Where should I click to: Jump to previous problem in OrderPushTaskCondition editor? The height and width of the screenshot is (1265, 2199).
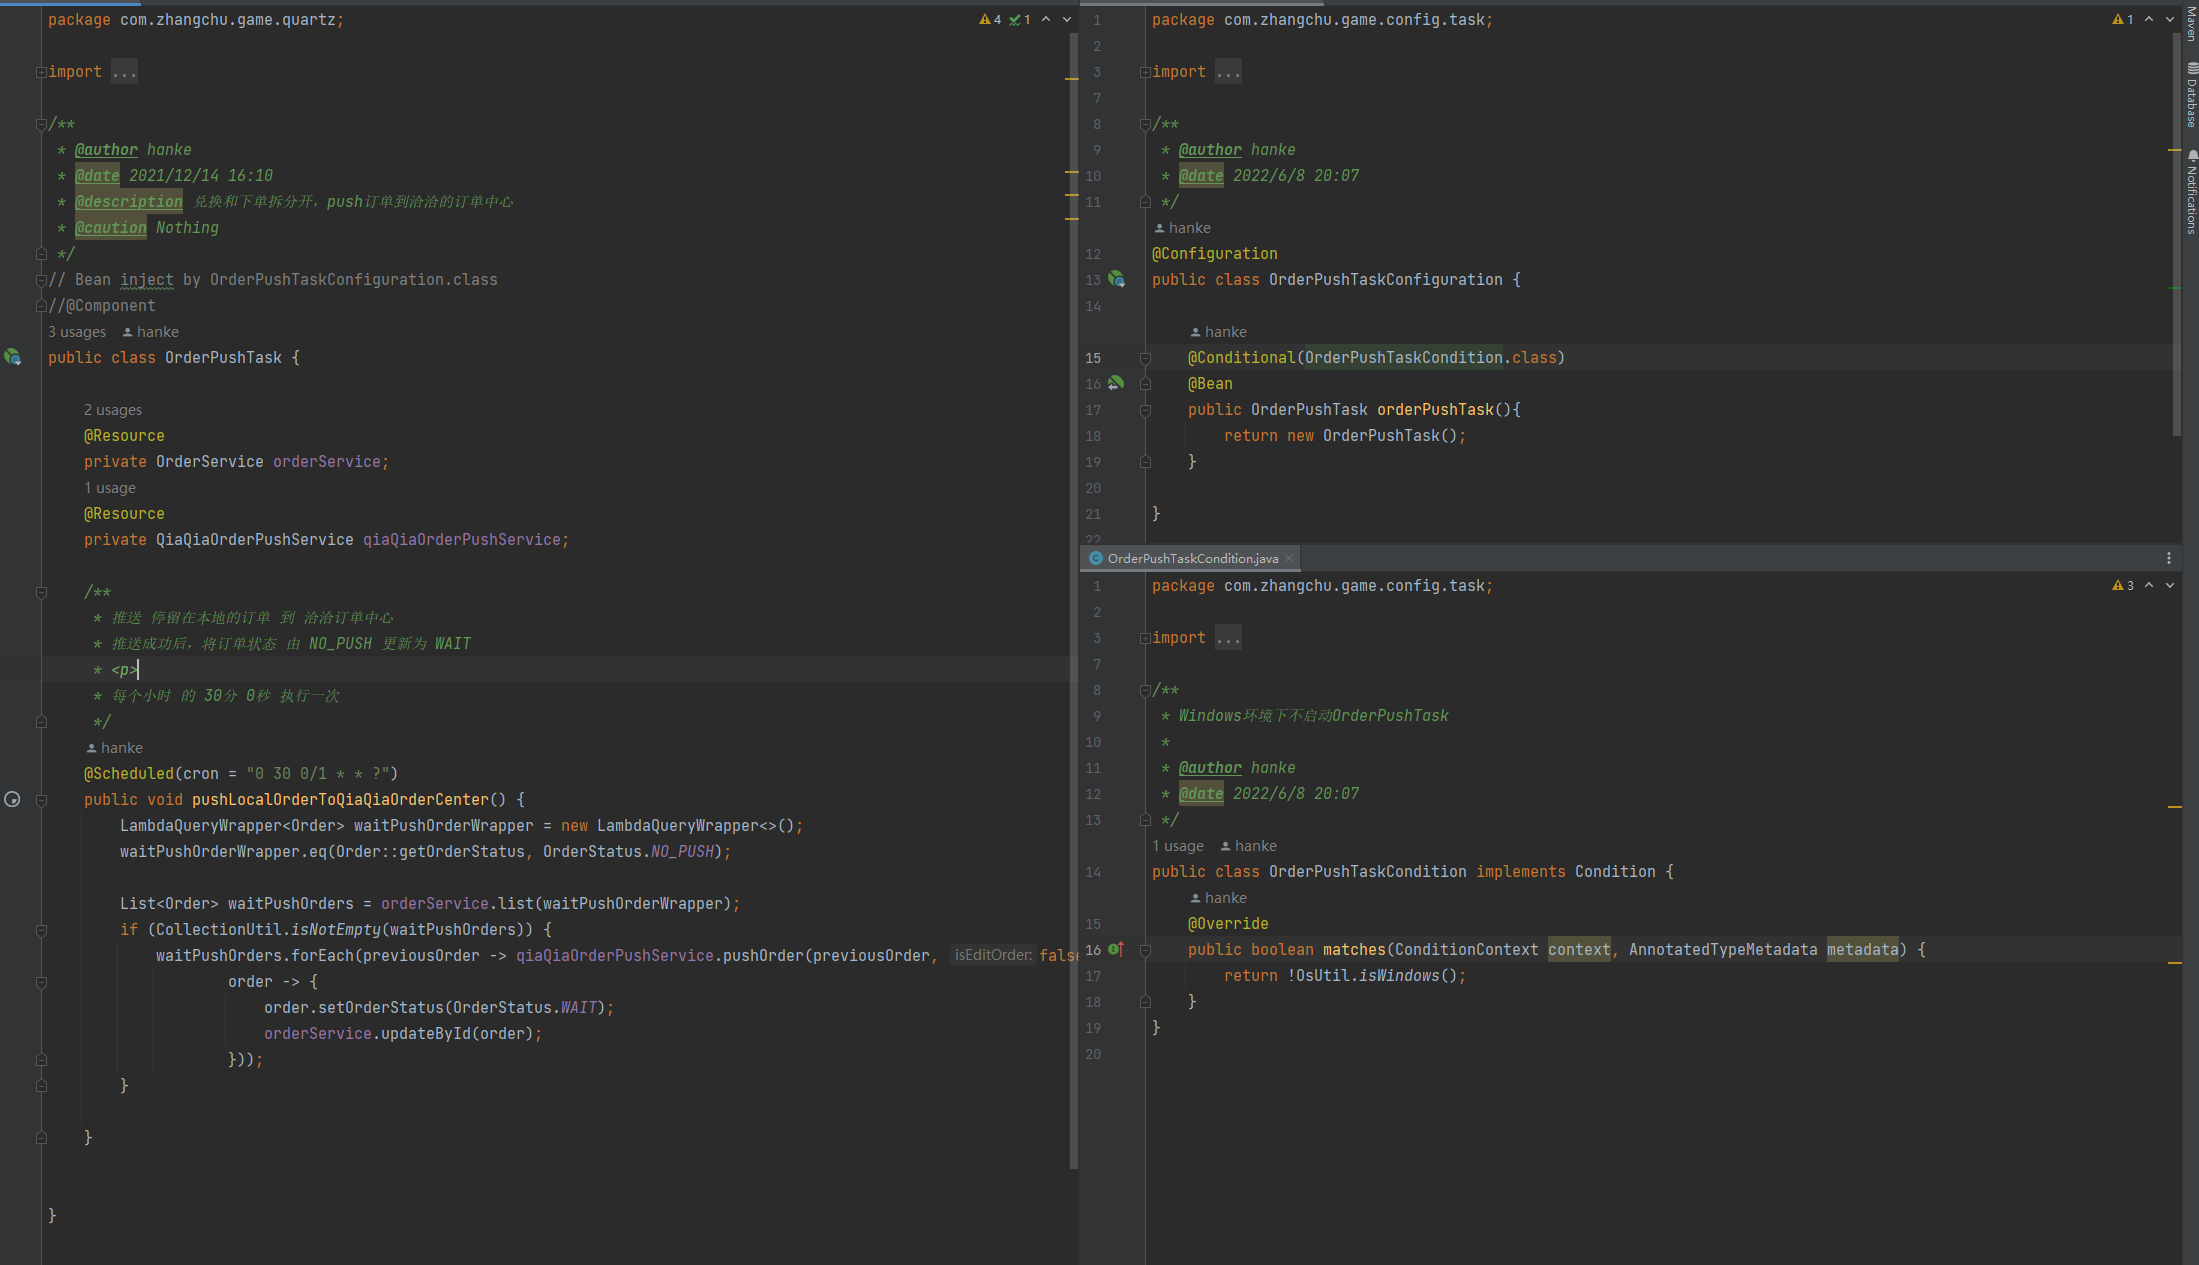click(2149, 585)
